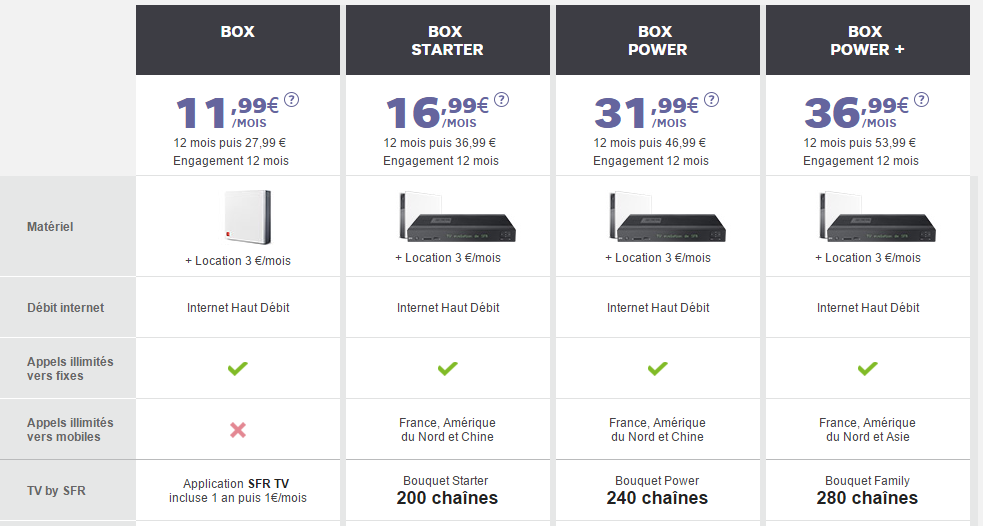Screen dimensions: 983x526
Task: Click the help icon beside the 16,99€ price
Action: [502, 100]
